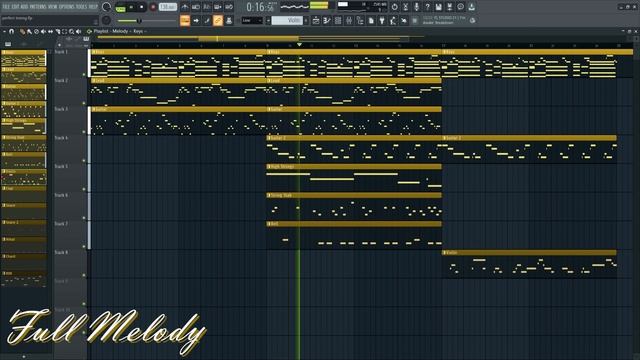The image size is (640, 360).
Task: Click the save project disk icon
Action: [x=438, y=7]
